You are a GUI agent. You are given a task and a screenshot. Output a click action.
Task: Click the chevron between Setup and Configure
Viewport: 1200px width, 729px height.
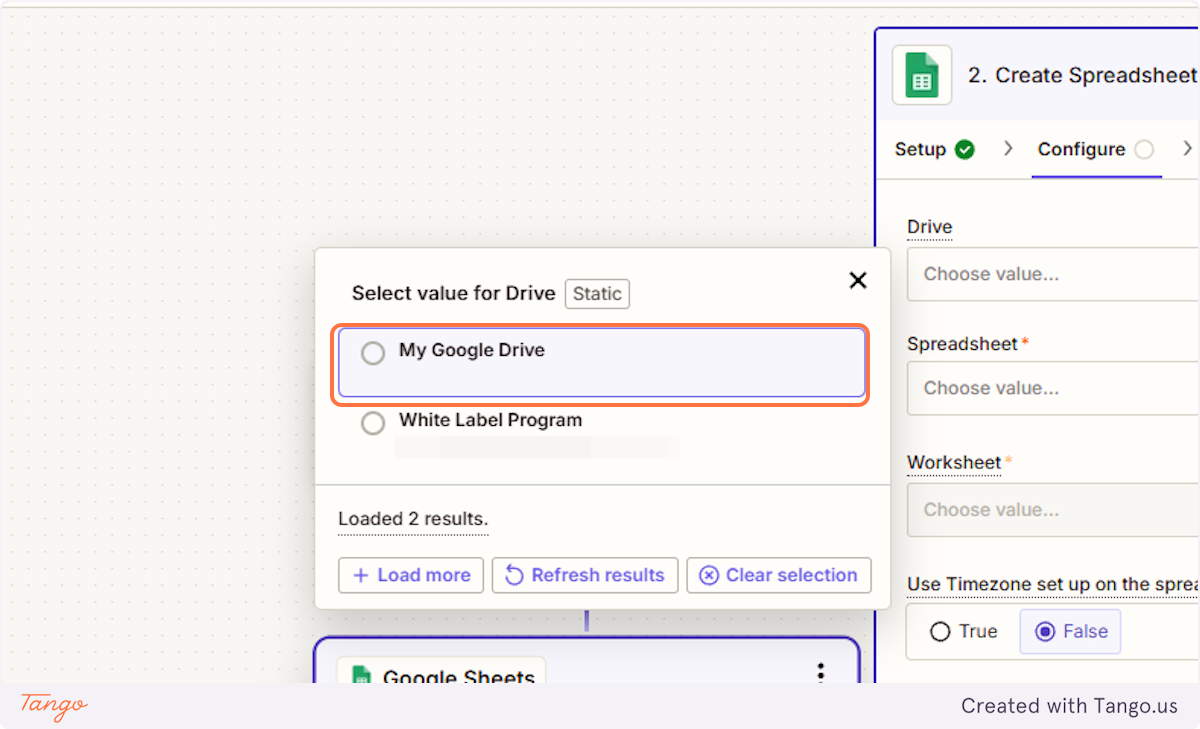point(1008,148)
